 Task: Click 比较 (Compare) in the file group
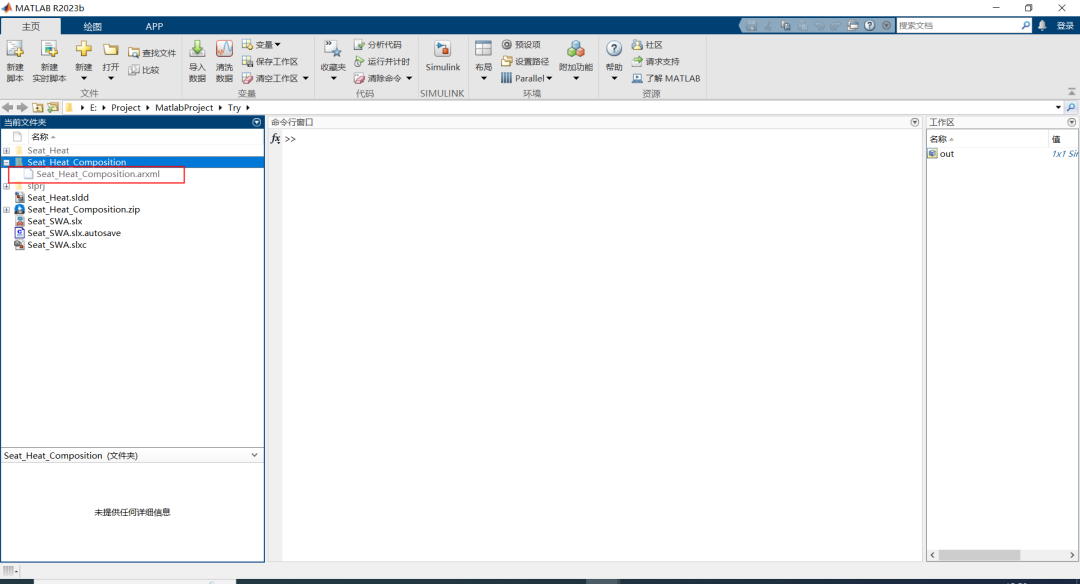click(144, 70)
